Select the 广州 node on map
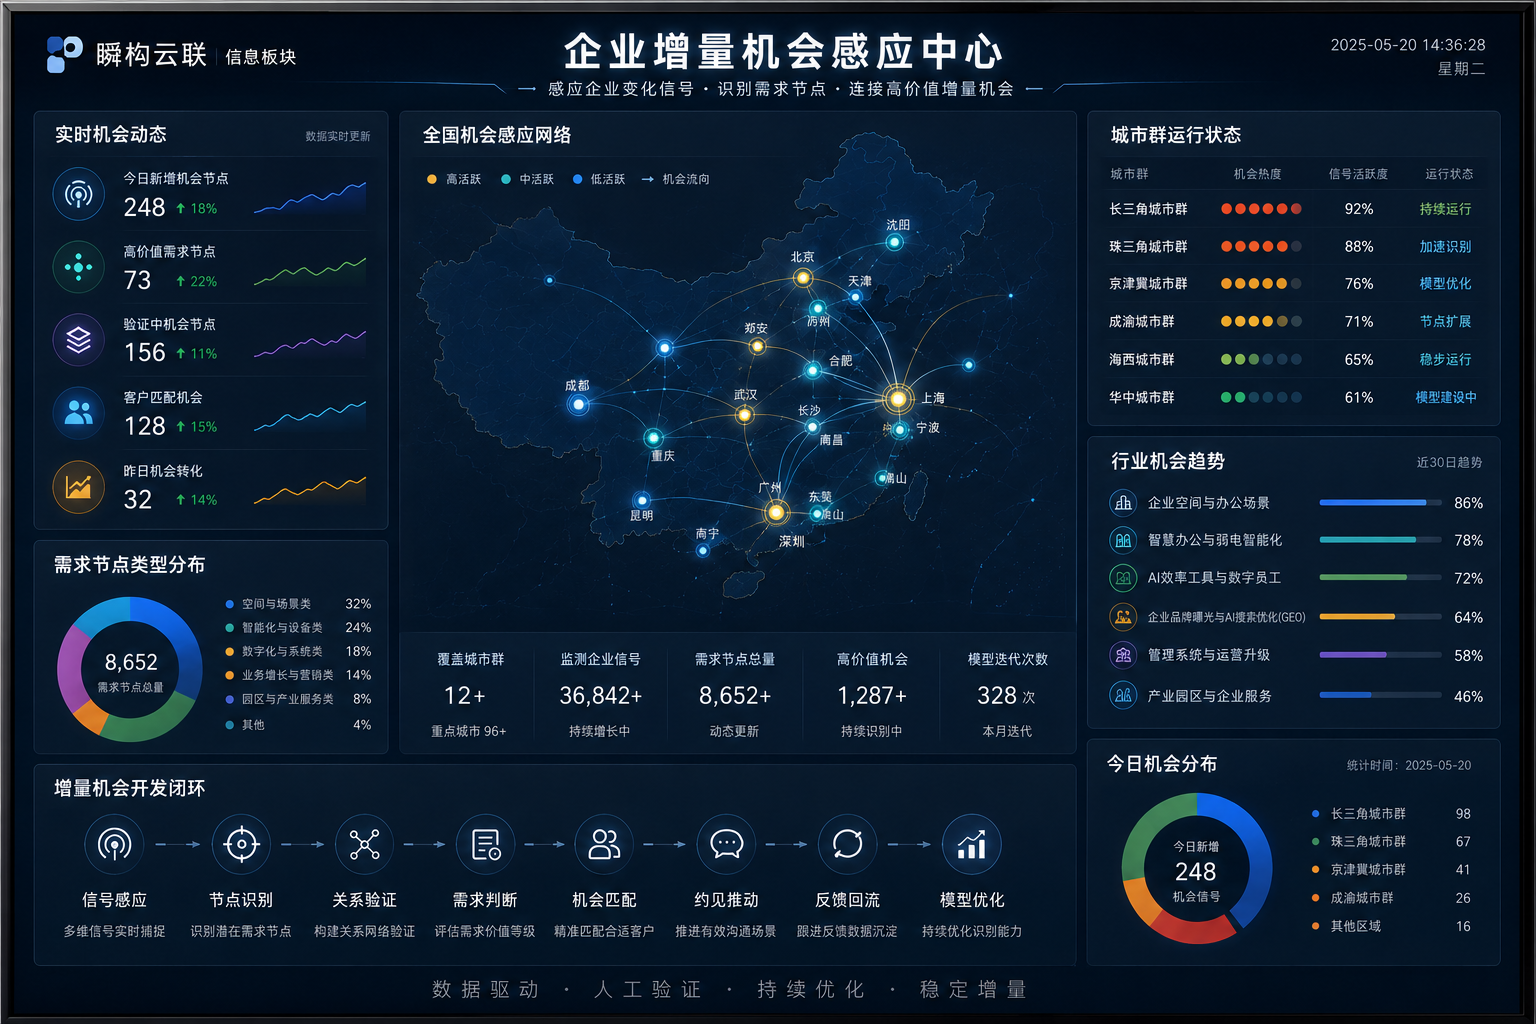This screenshot has height=1024, width=1536. coord(775,513)
